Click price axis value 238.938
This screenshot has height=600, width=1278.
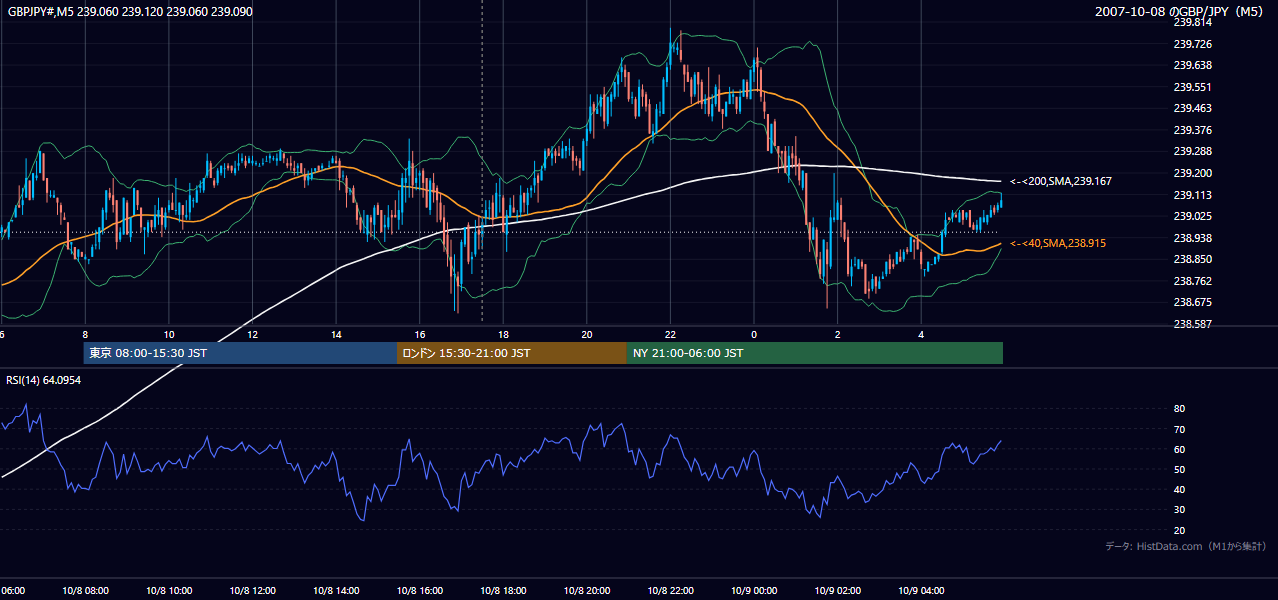(x=1193, y=238)
